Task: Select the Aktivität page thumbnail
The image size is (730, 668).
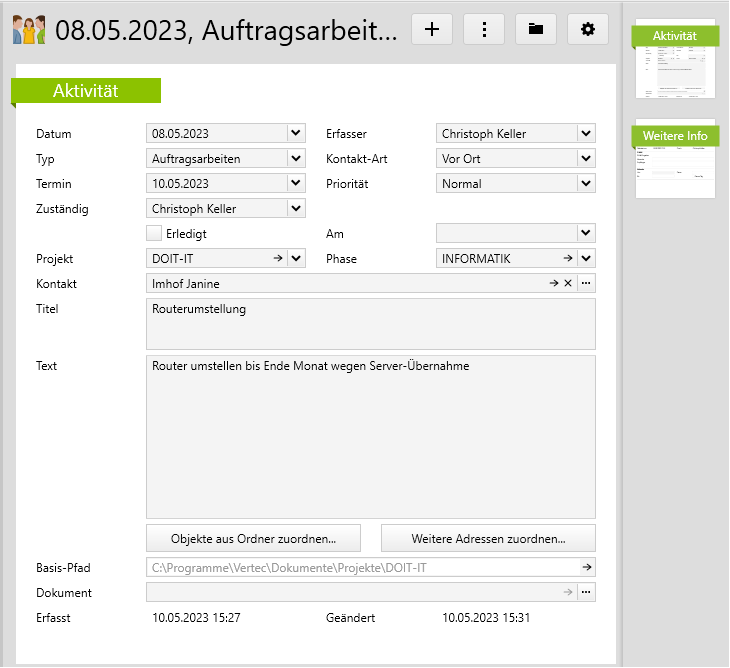Action: pos(675,60)
